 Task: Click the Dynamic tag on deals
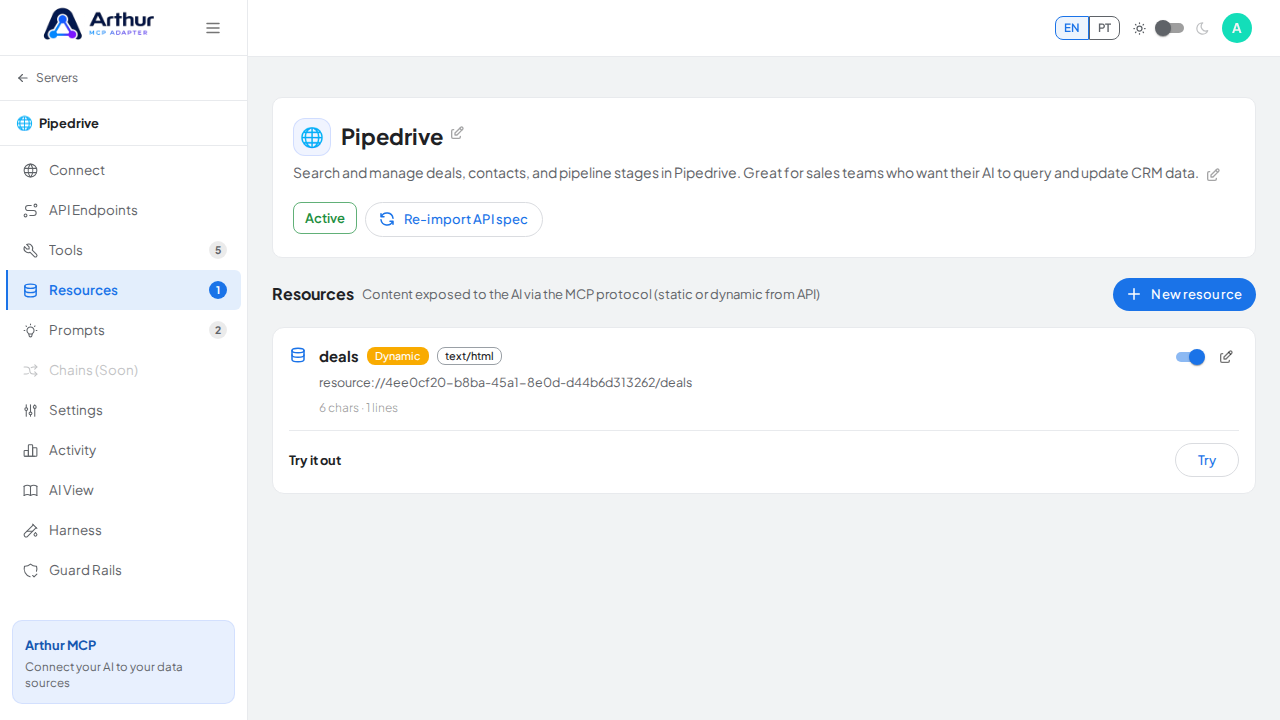tap(398, 356)
